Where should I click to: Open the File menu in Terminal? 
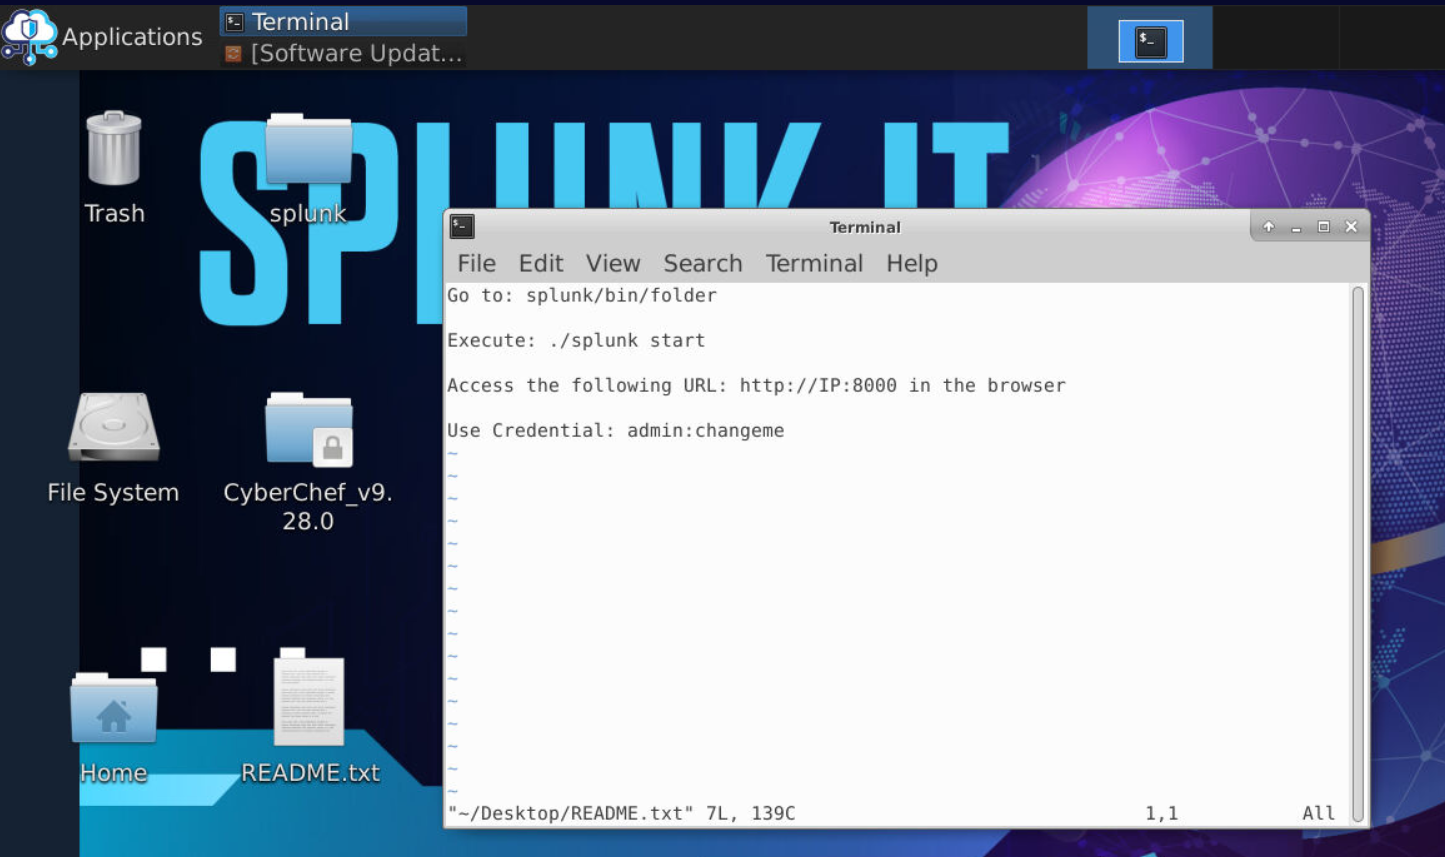[x=476, y=263]
